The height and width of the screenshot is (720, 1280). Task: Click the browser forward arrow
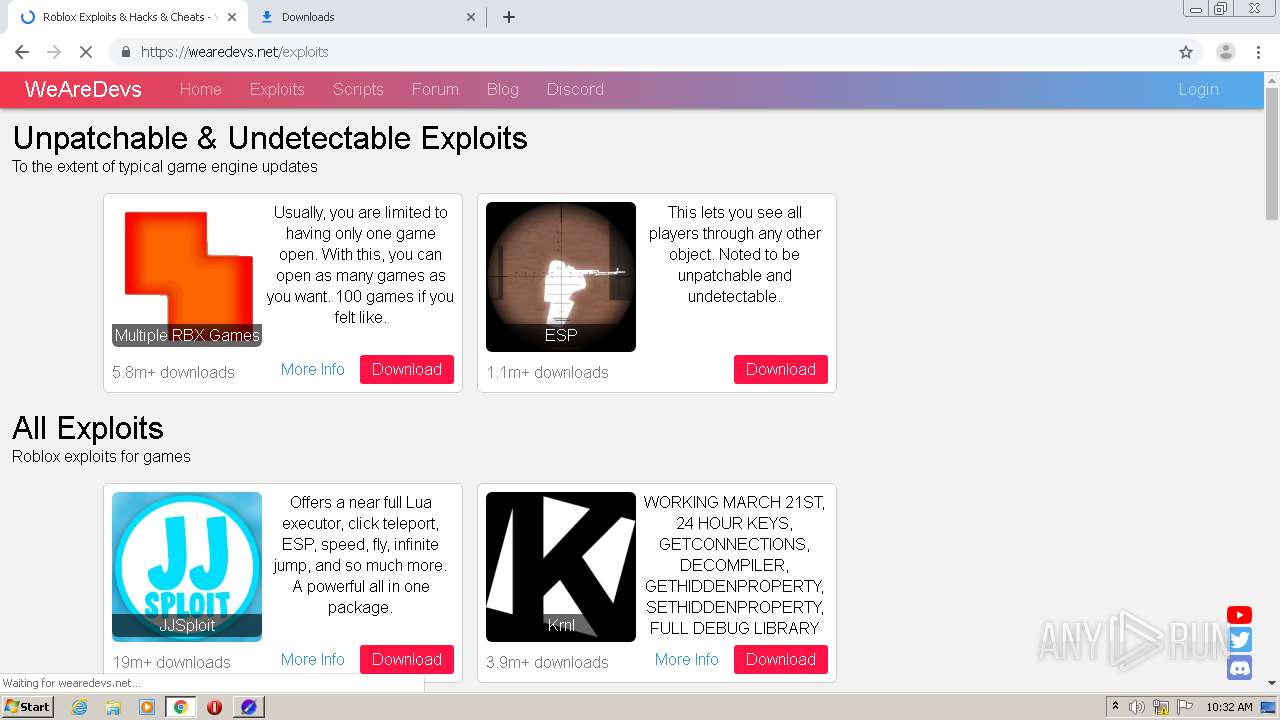54,52
